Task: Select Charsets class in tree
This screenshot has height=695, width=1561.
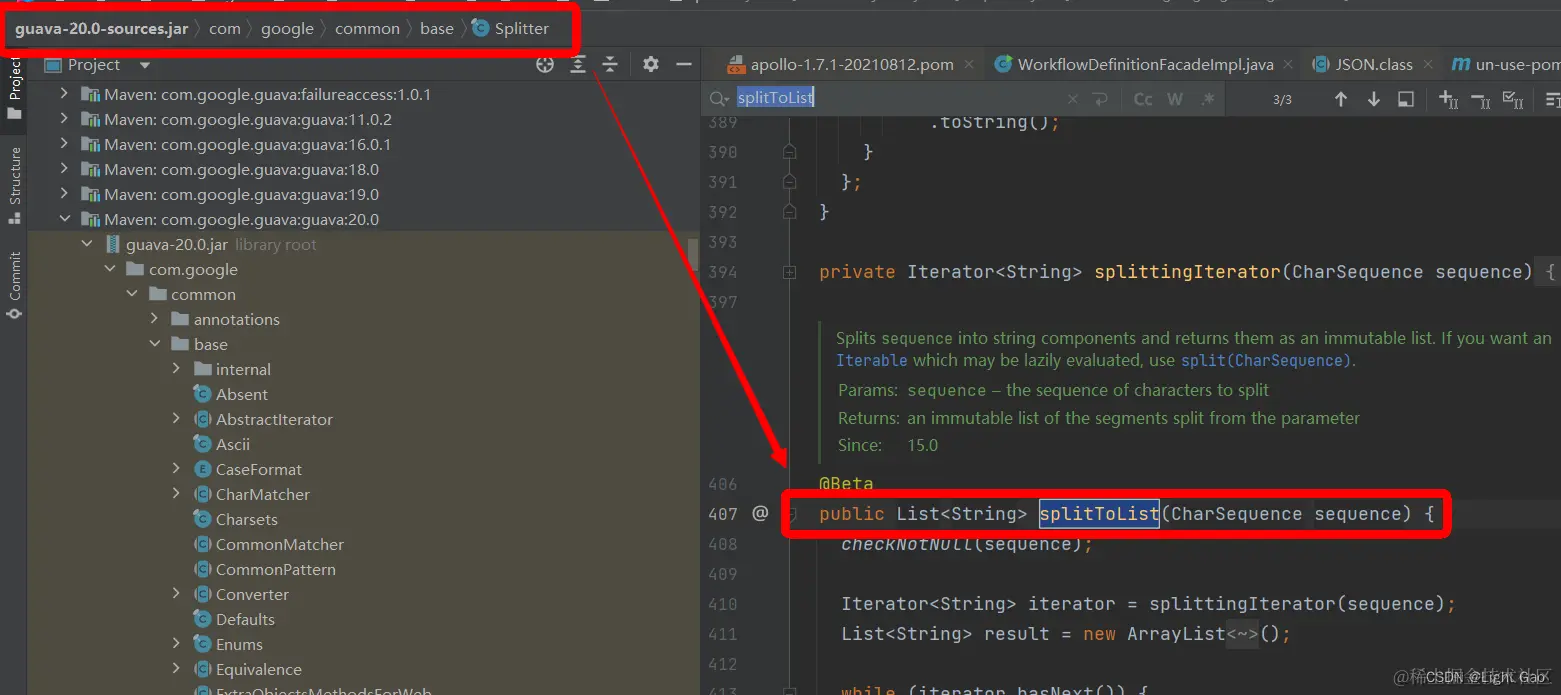Action: click(x=246, y=519)
